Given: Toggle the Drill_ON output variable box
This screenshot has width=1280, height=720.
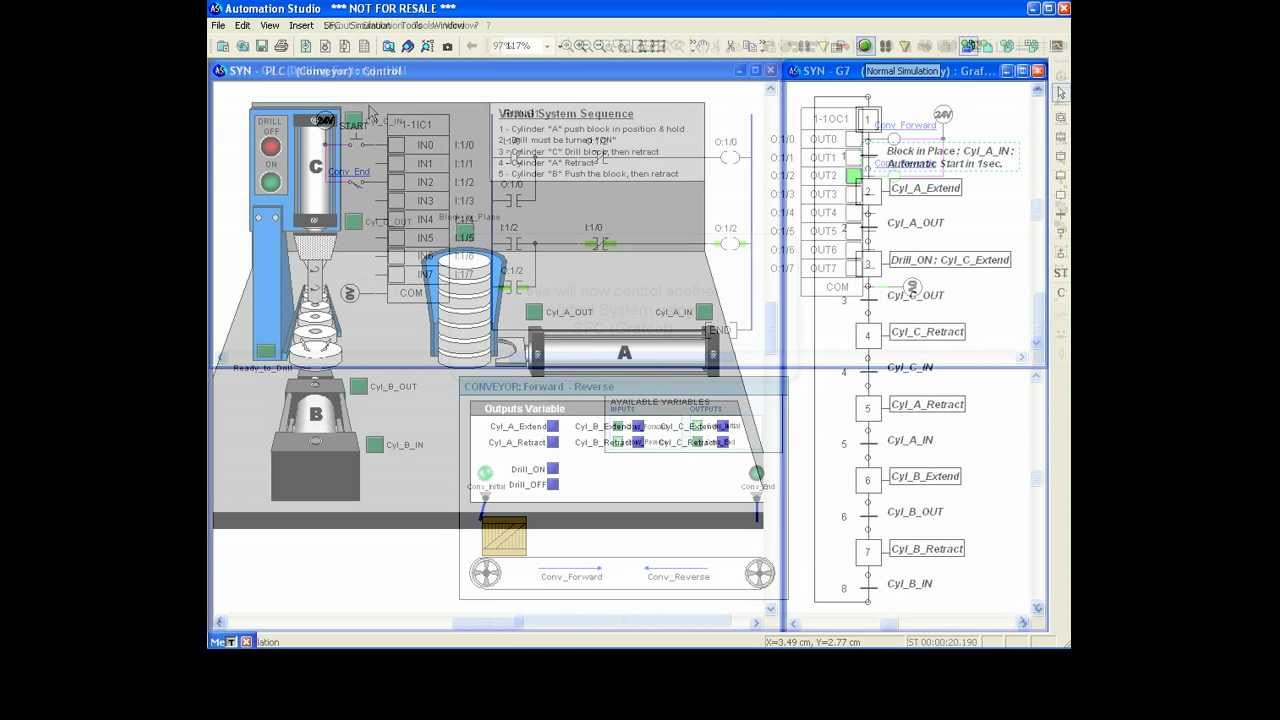Looking at the screenshot, I should pos(553,469).
